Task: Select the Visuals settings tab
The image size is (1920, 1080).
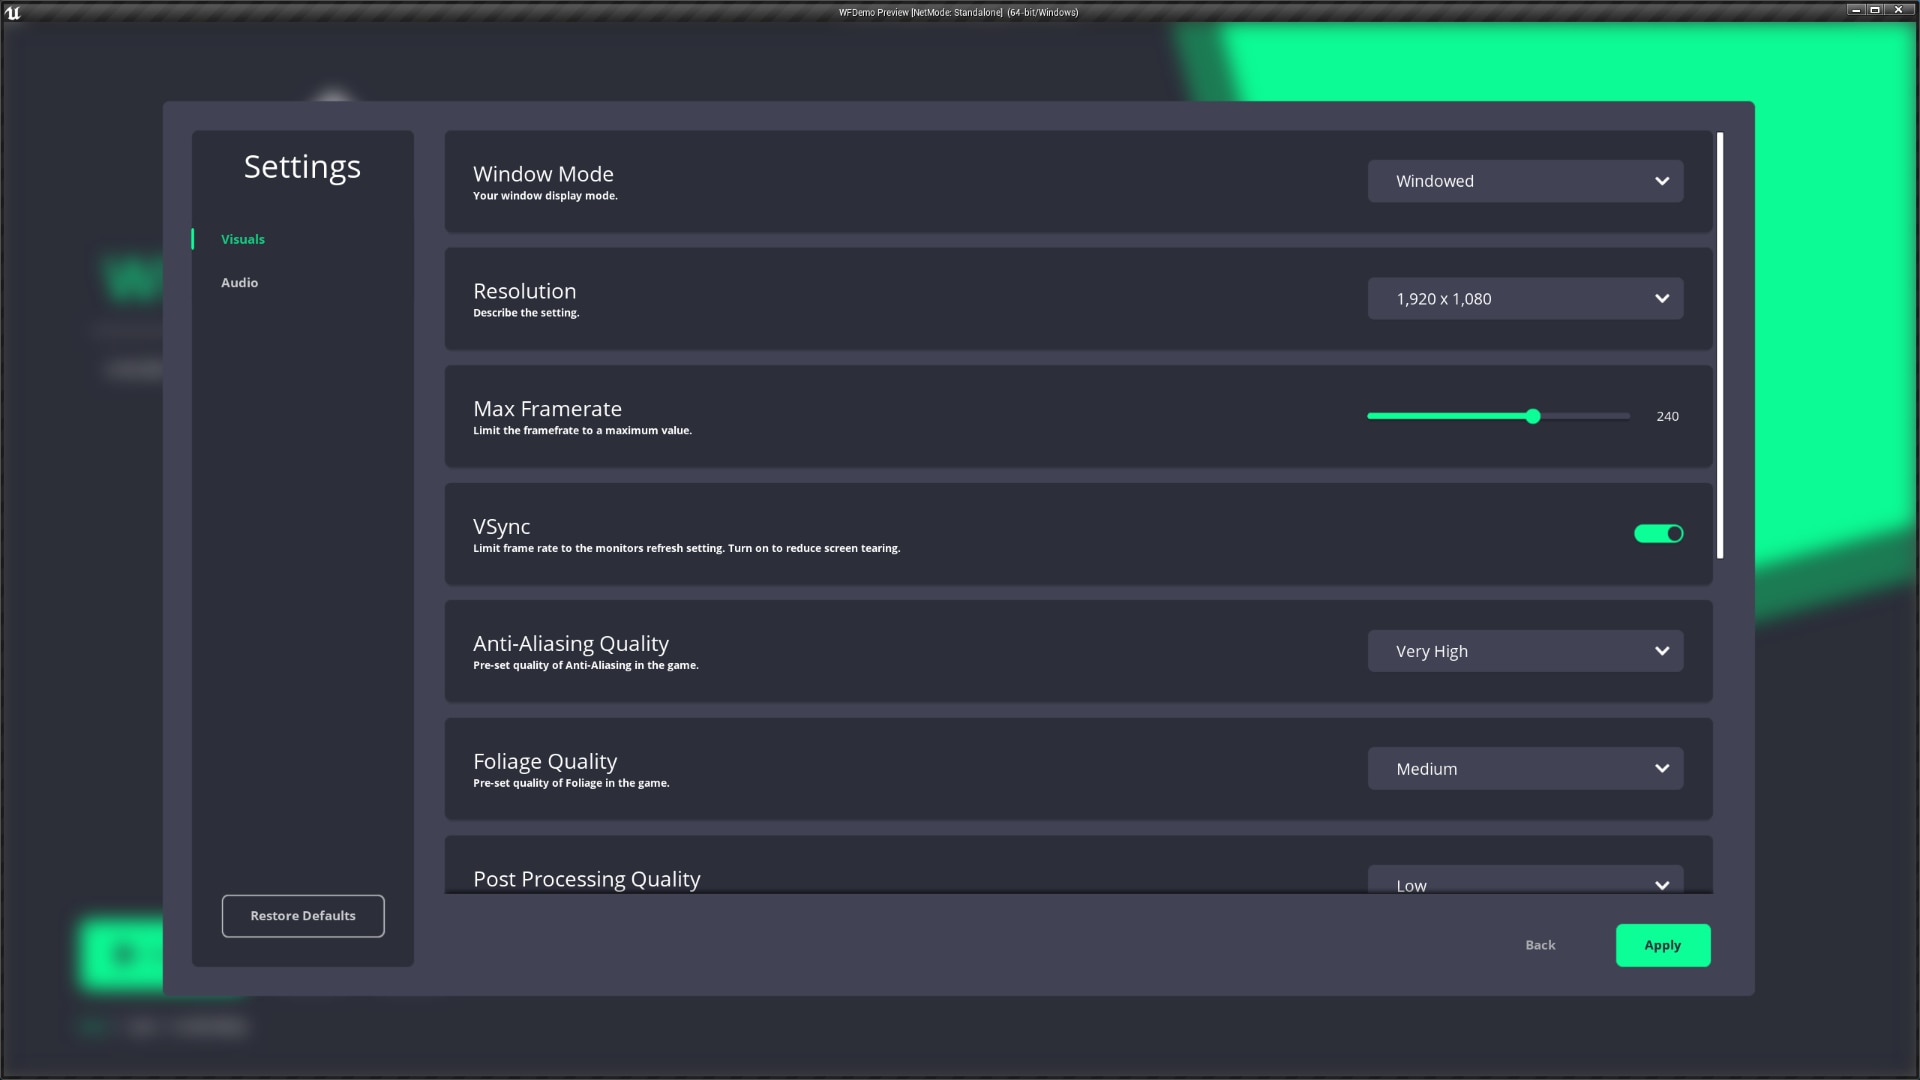Action: tap(242, 239)
